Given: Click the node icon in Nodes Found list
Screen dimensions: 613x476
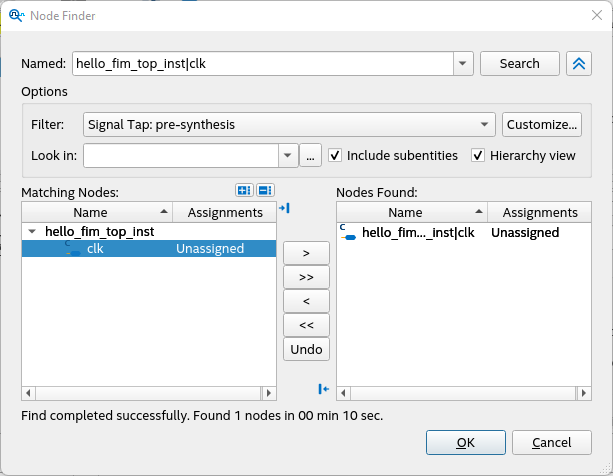Looking at the screenshot, I should point(347,233).
